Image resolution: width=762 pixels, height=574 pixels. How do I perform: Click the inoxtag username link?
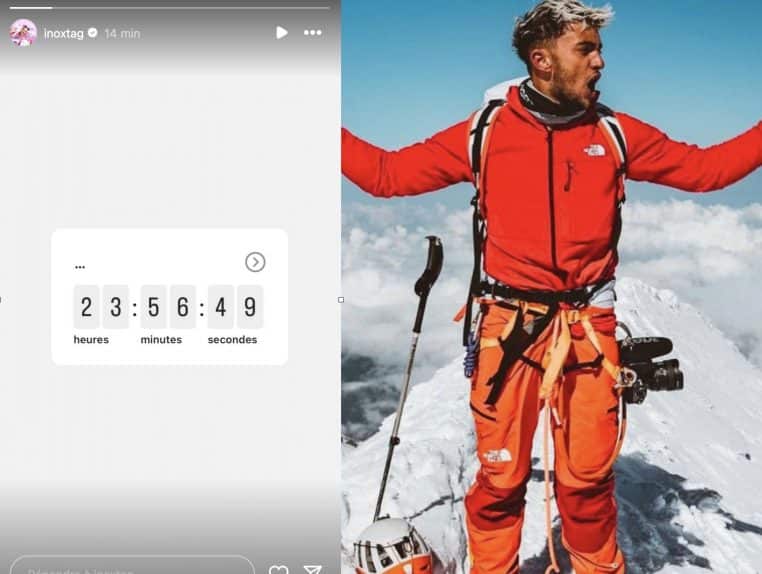pyautogui.click(x=63, y=33)
